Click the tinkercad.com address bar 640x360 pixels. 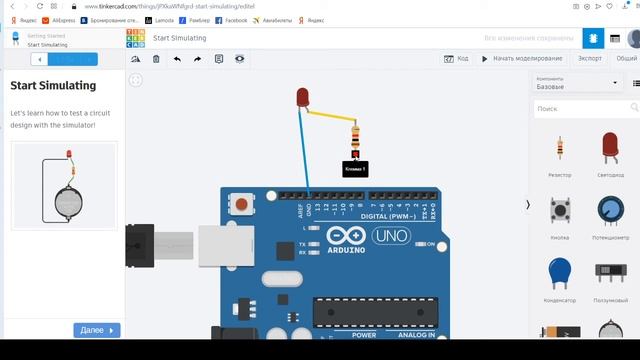pyautogui.click(x=169, y=7)
